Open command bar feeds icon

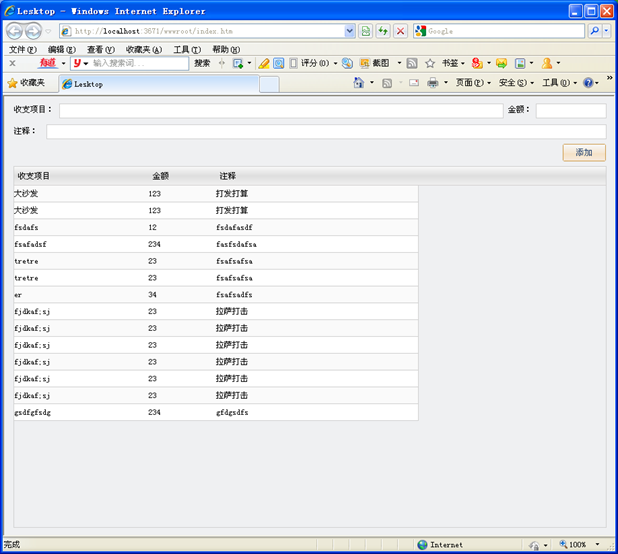point(387,83)
